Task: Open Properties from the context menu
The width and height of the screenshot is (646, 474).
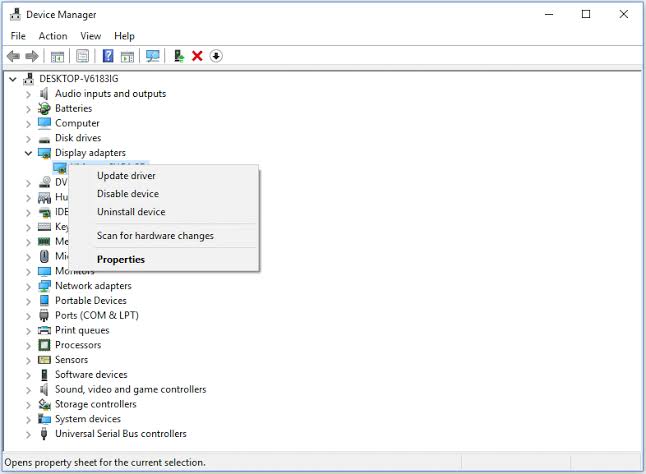Action: tap(121, 260)
